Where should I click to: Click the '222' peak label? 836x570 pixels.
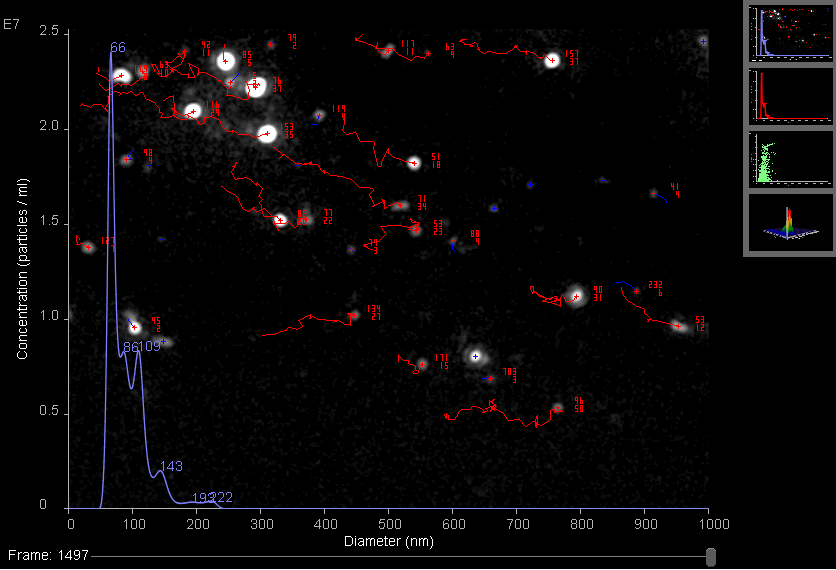click(x=222, y=497)
